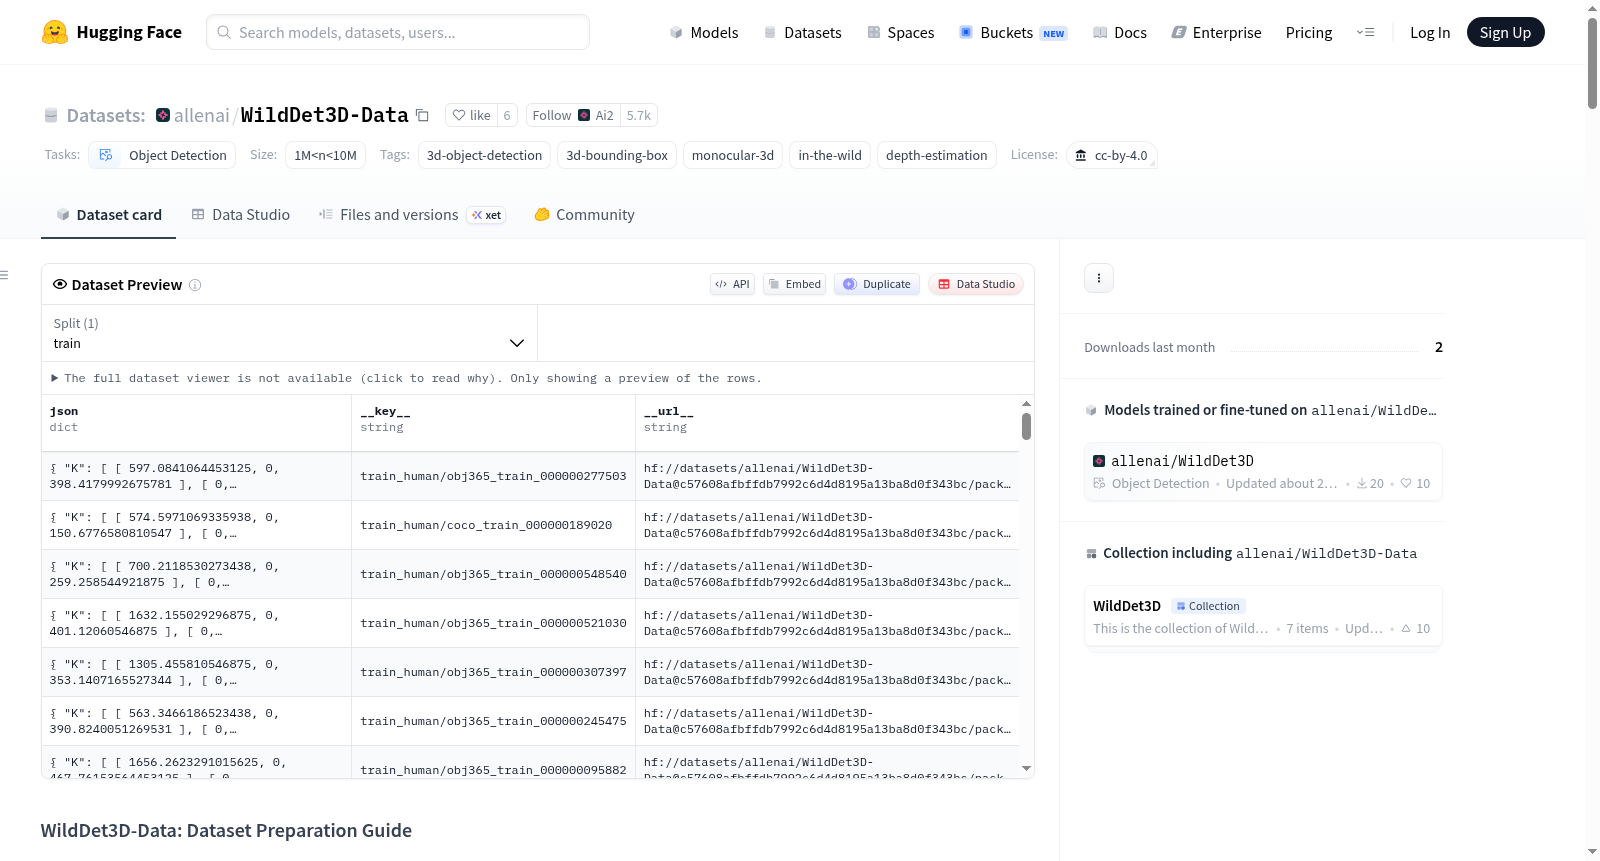Click the allenai avatar before dataset name
The height and width of the screenshot is (861, 1600).
163,115
